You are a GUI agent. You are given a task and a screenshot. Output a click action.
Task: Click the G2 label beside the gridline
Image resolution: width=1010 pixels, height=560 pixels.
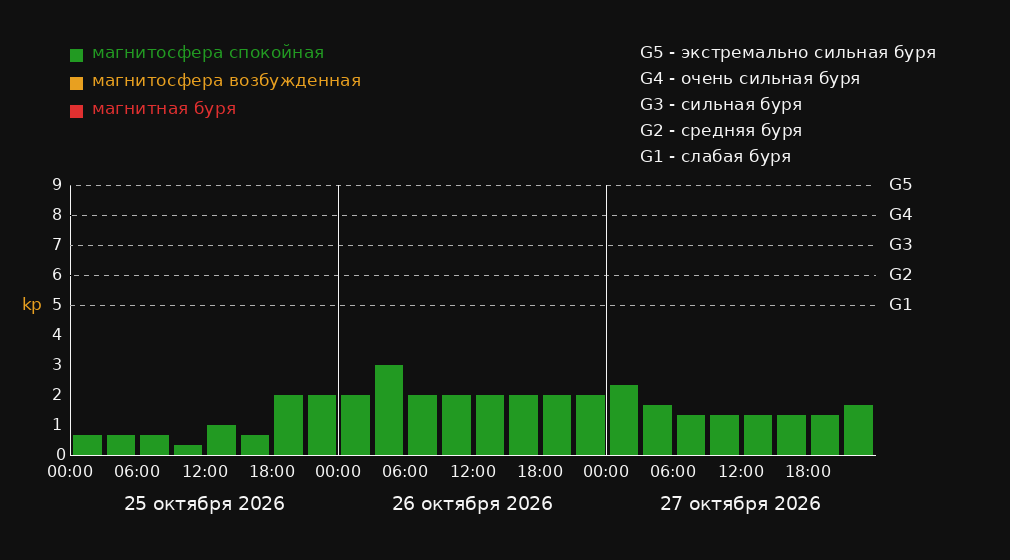click(900, 275)
